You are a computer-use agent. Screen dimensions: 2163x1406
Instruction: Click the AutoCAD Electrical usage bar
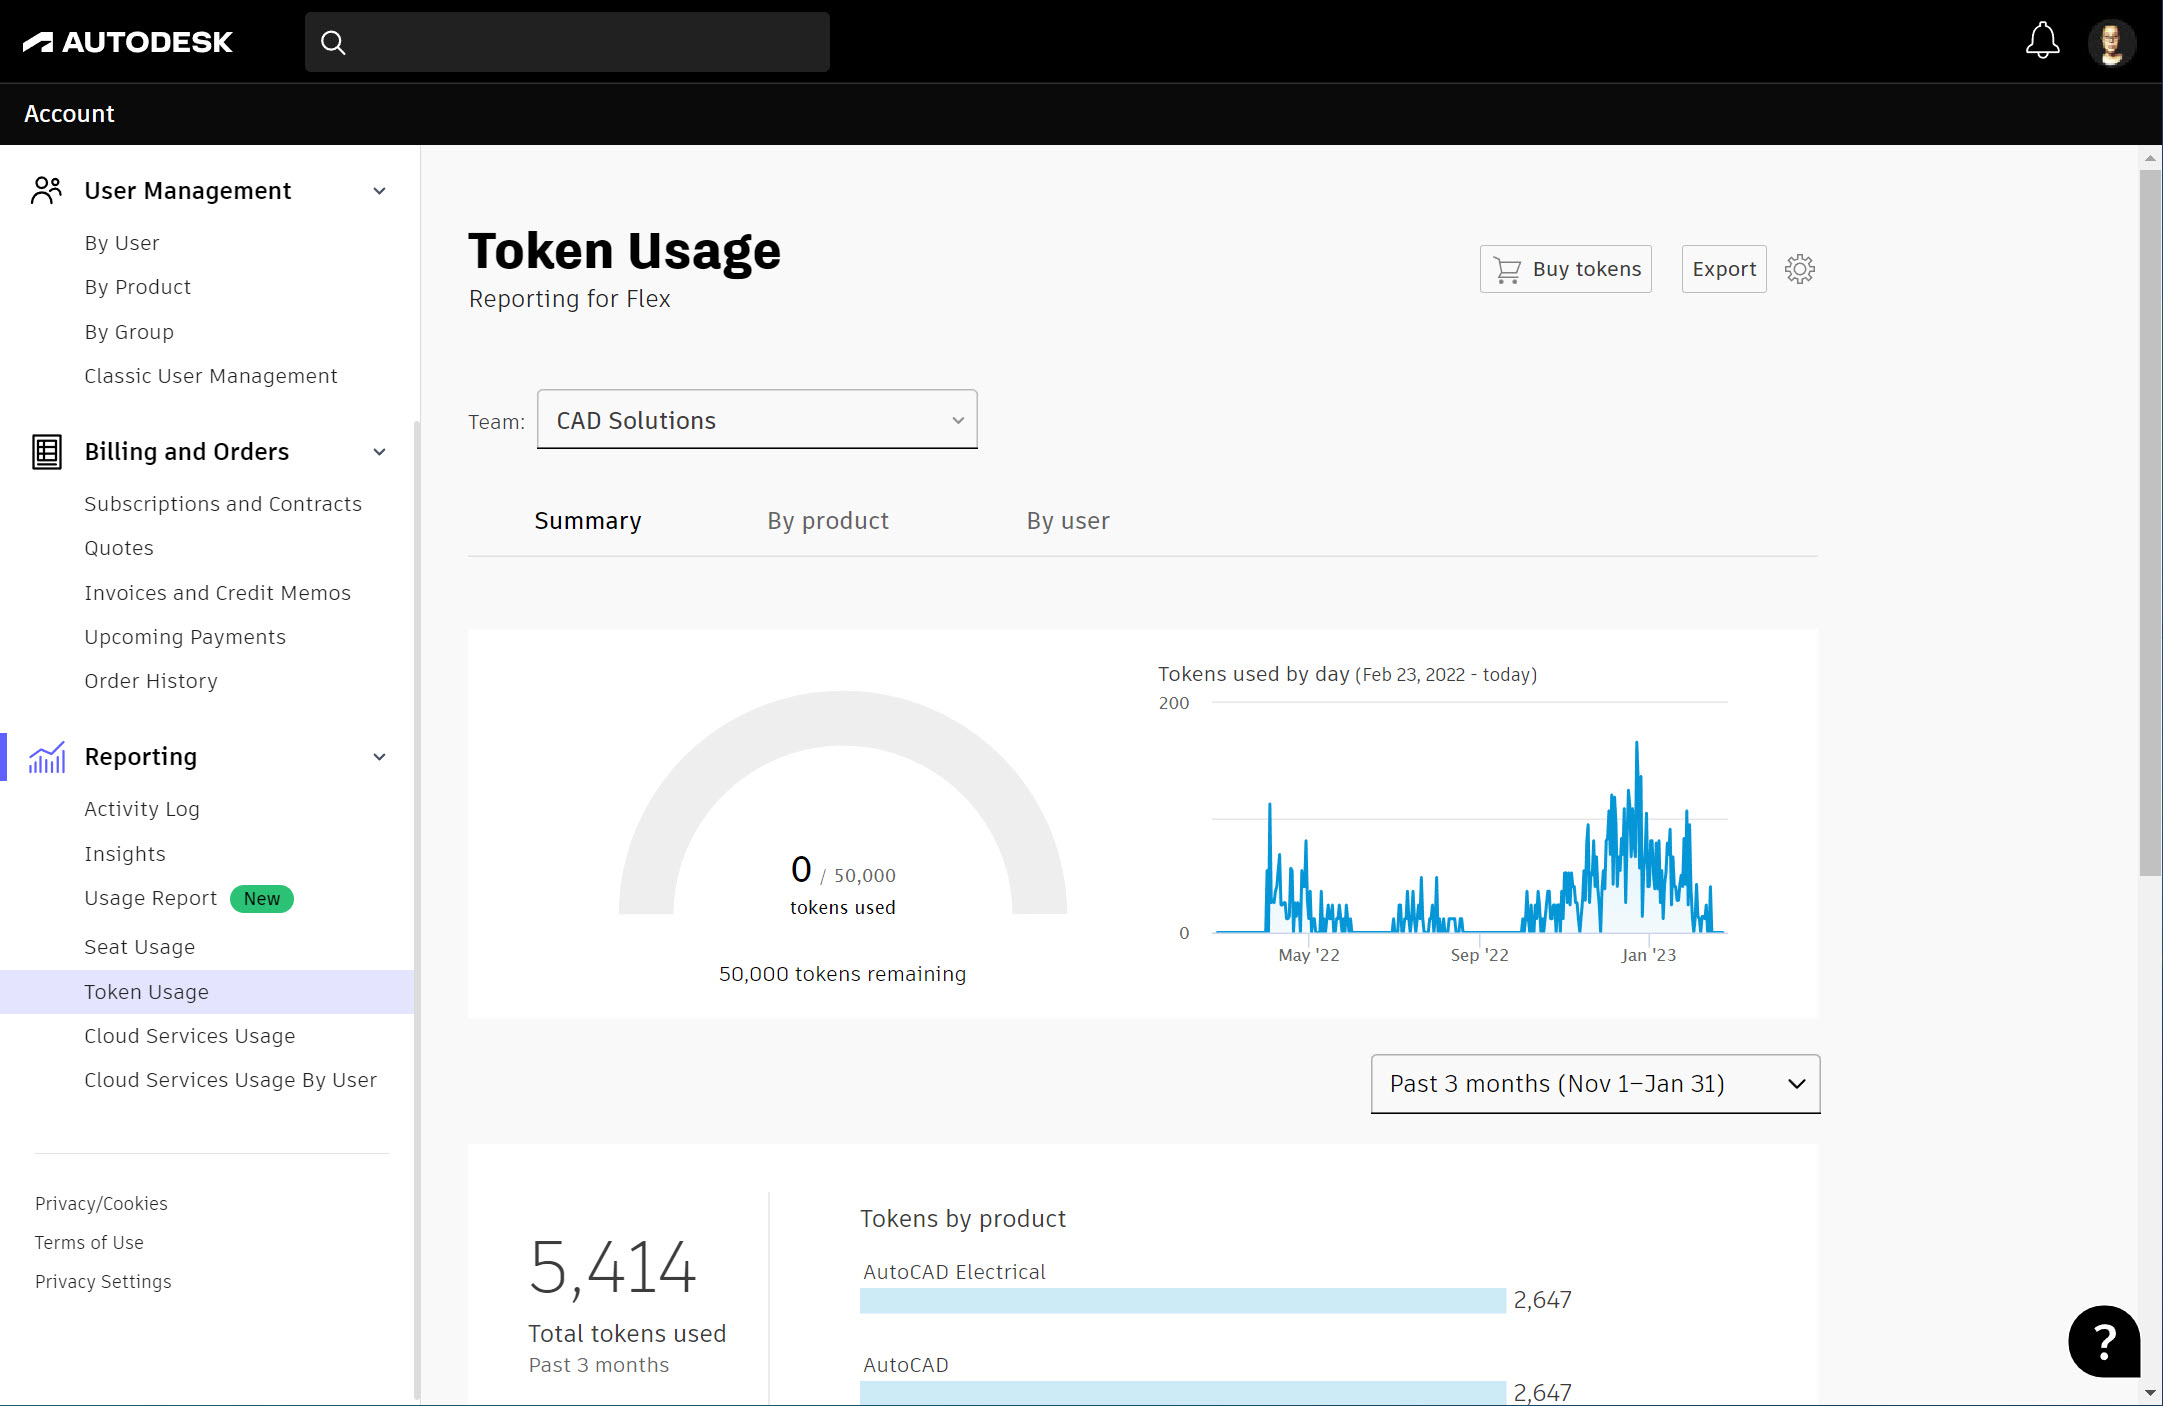[x=1183, y=1300]
